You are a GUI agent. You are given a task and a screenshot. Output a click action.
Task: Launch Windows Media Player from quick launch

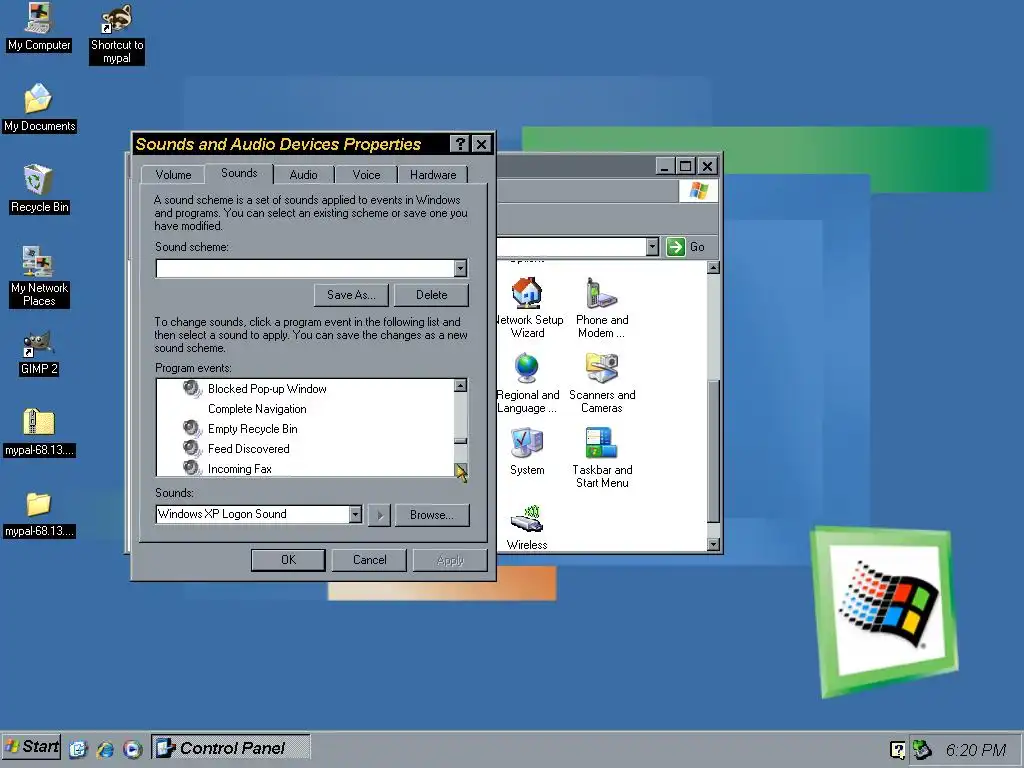tap(133, 749)
